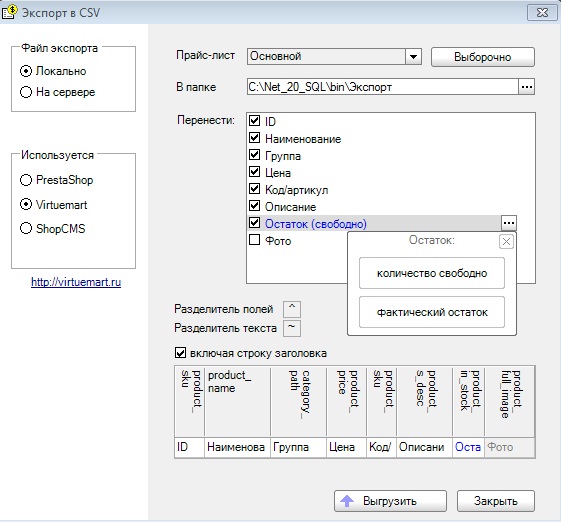Image resolution: width=561 pixels, height=522 pixels.
Task: Choose фактический остаток option
Action: [x=432, y=312]
